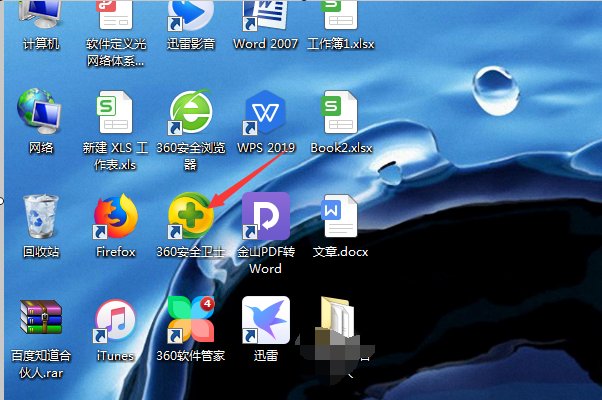The image size is (602, 400).
Task: Click the 360安全卫士 shortcut icon
Action: point(192,216)
